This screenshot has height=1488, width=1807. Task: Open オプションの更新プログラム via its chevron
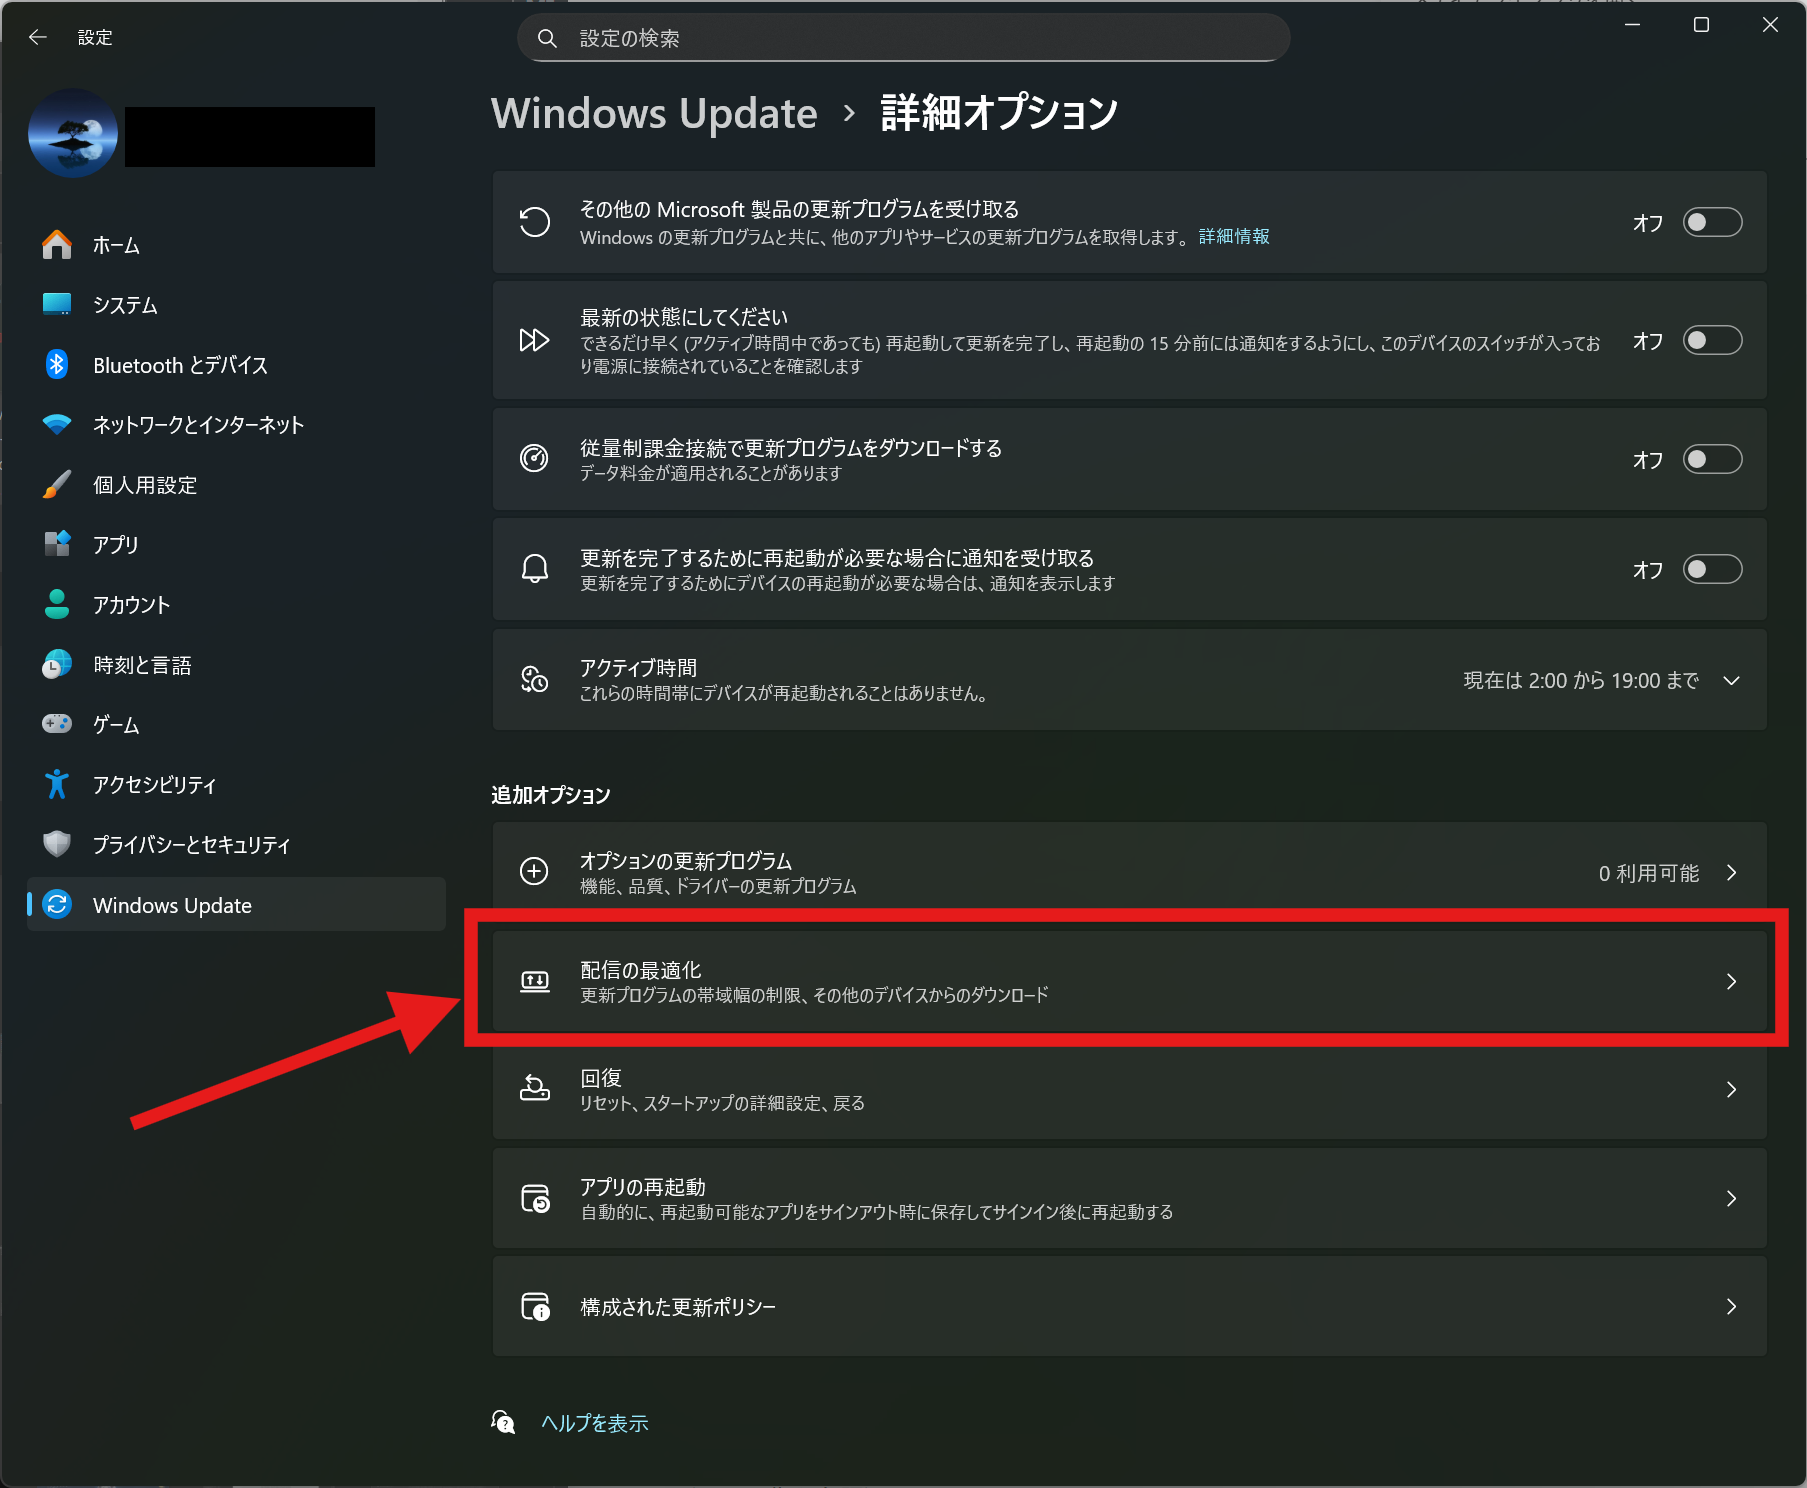(1731, 873)
